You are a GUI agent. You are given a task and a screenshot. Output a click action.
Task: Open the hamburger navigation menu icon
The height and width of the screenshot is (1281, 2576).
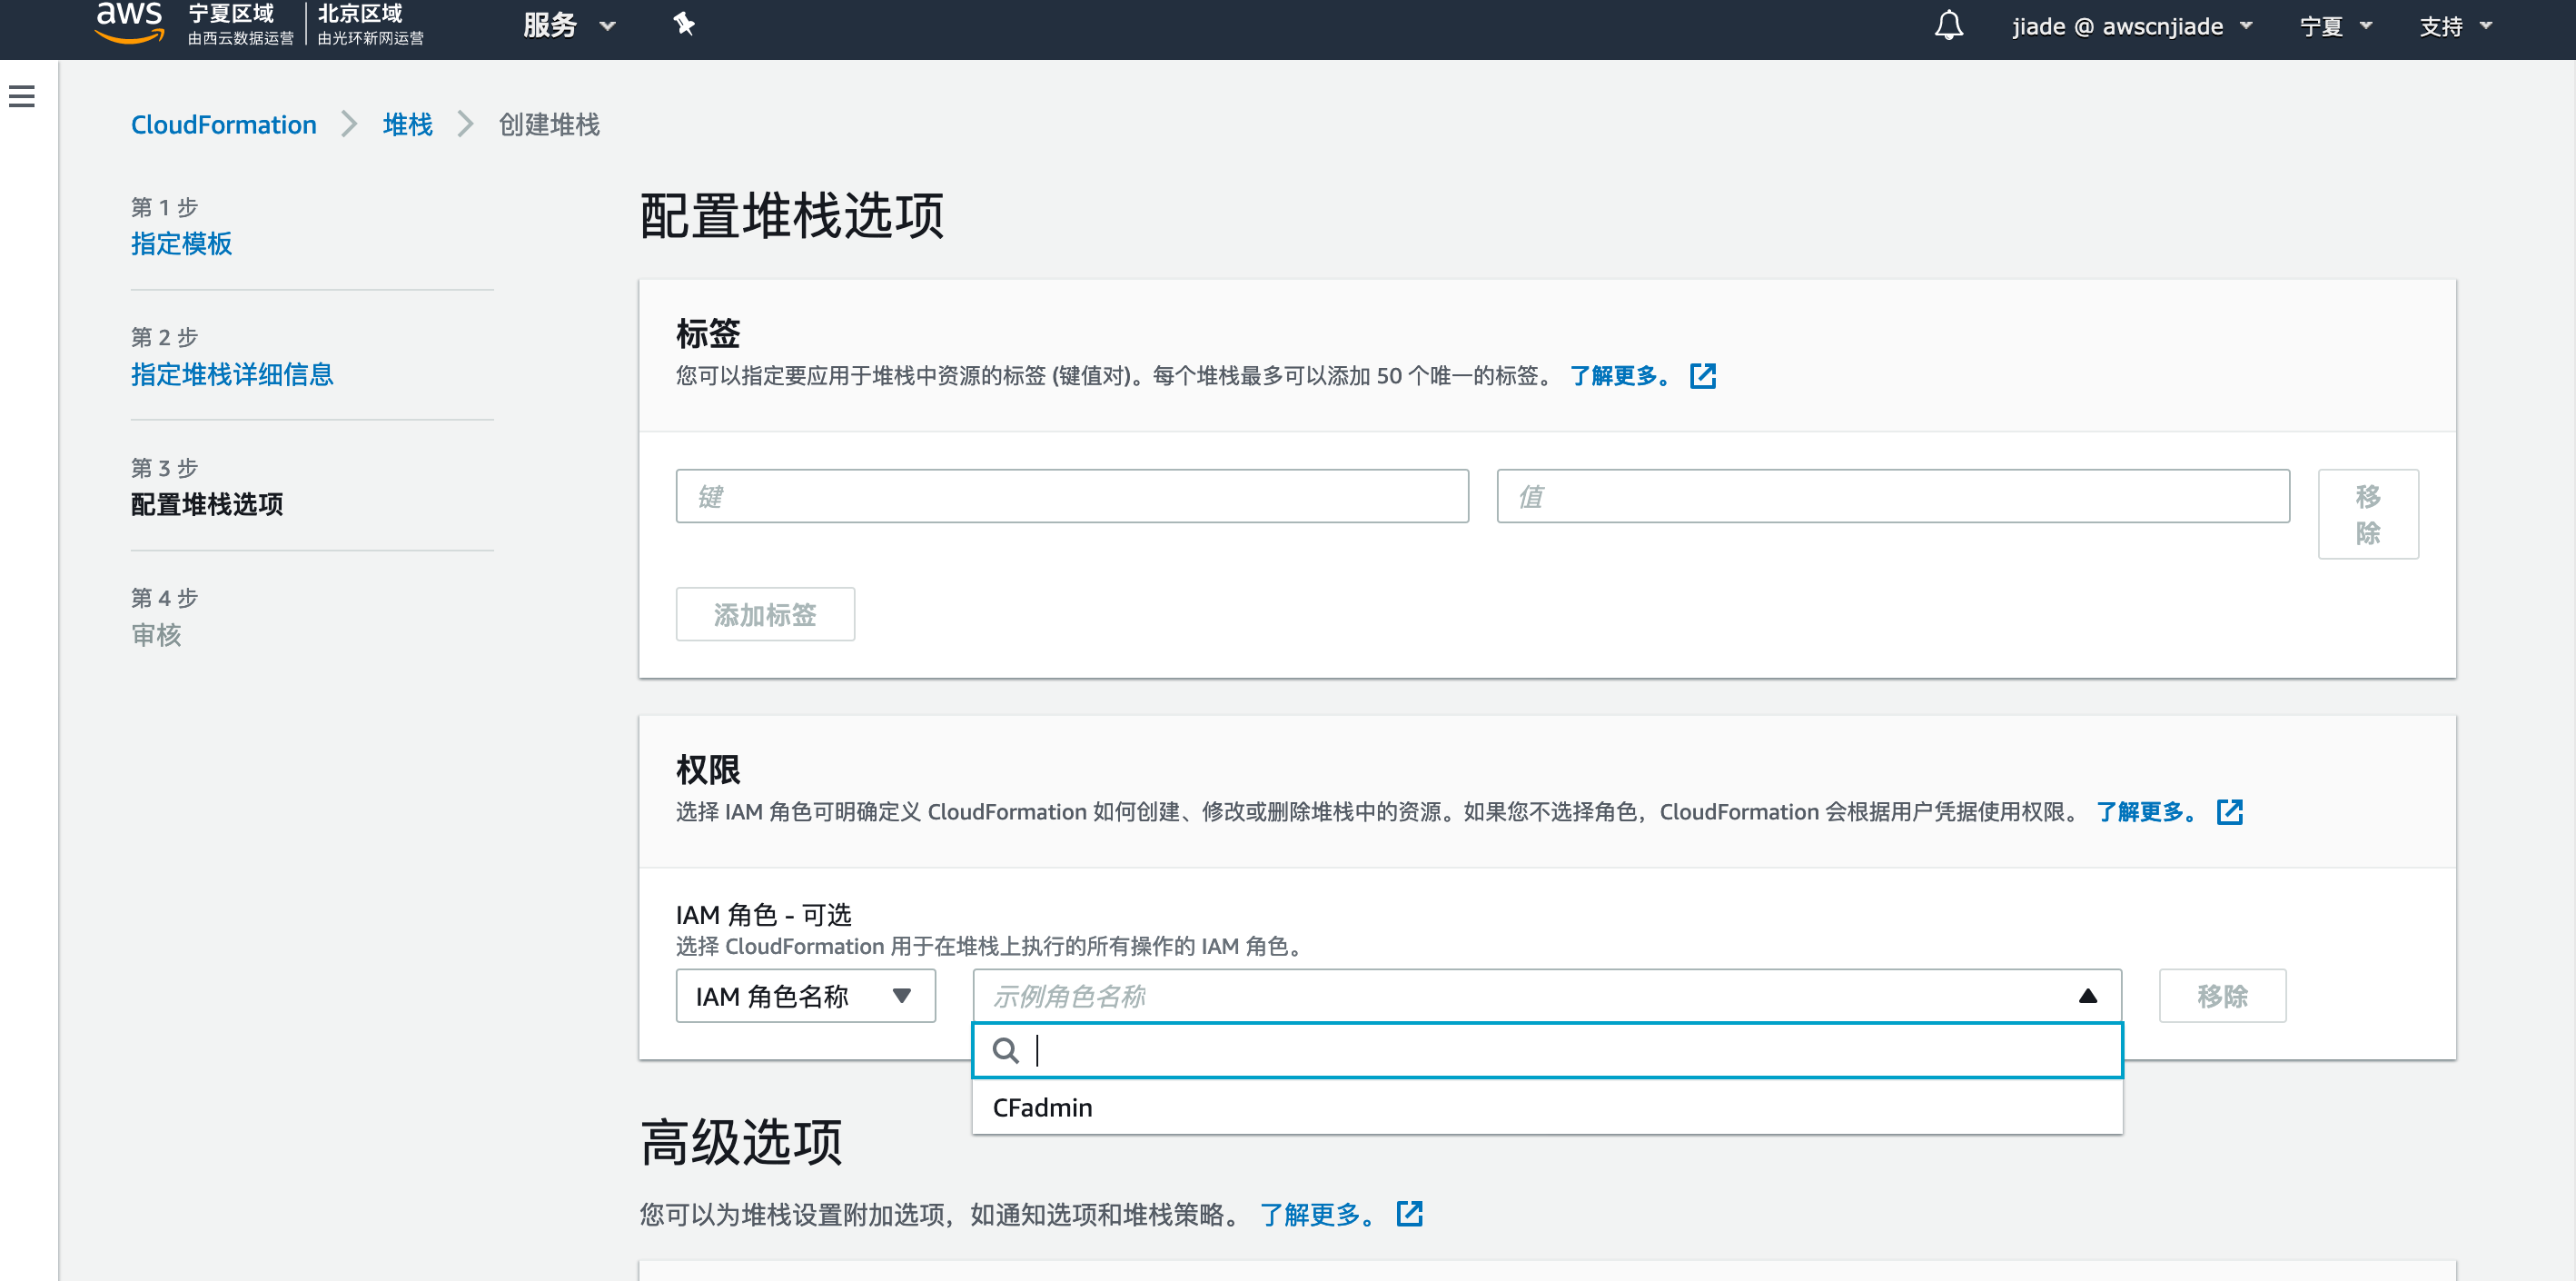tap(22, 96)
